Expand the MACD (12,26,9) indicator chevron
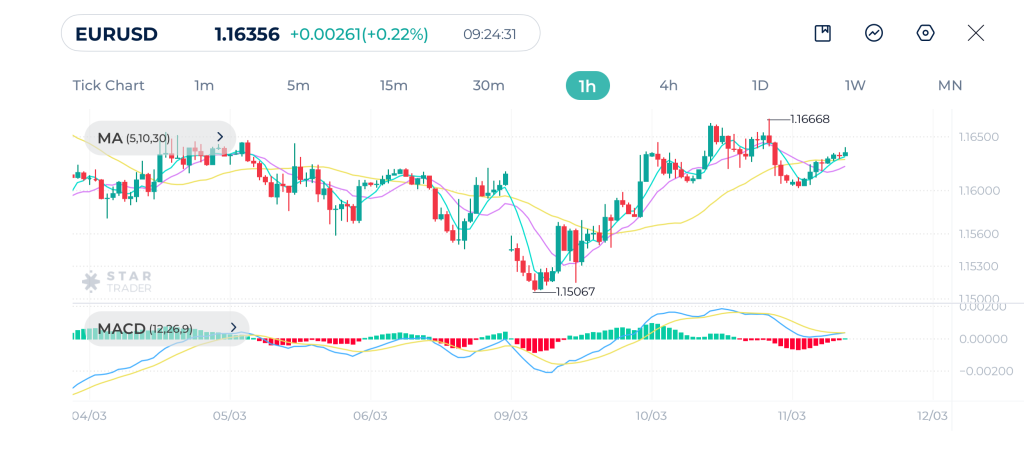Viewport: 1024px width, 471px height. (232, 328)
